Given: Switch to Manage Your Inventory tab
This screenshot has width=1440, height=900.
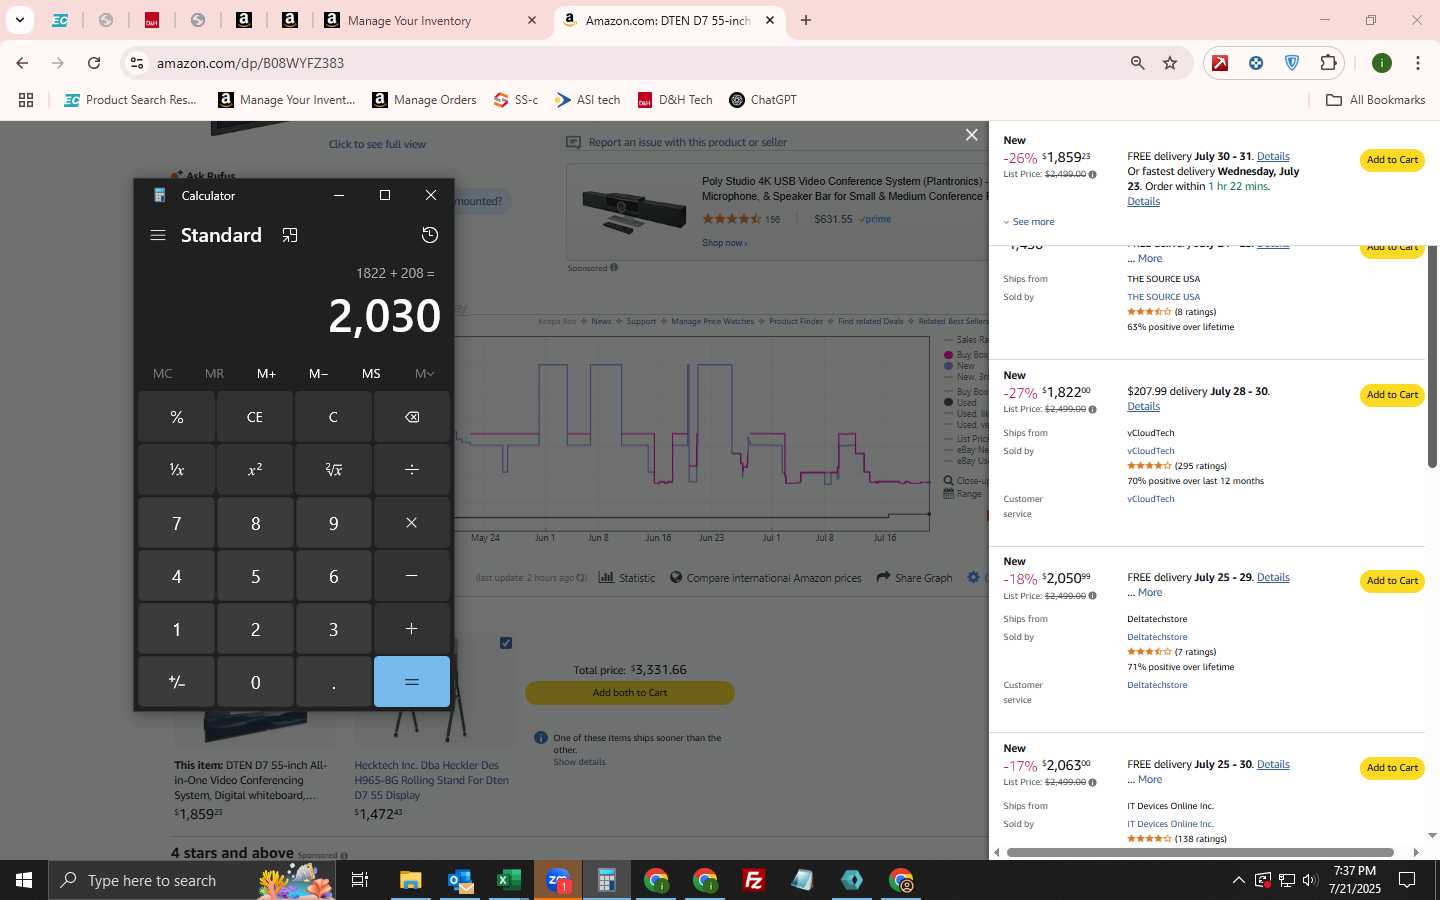Looking at the screenshot, I should point(430,20).
